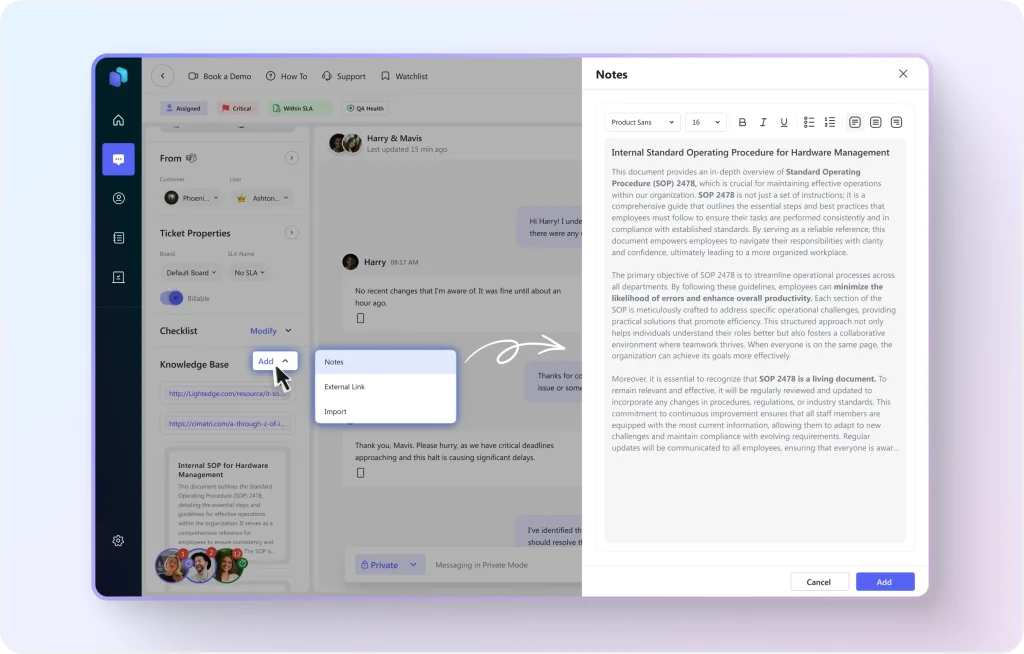
Task: Click the Cancel button in Notes panel
Action: (x=819, y=581)
